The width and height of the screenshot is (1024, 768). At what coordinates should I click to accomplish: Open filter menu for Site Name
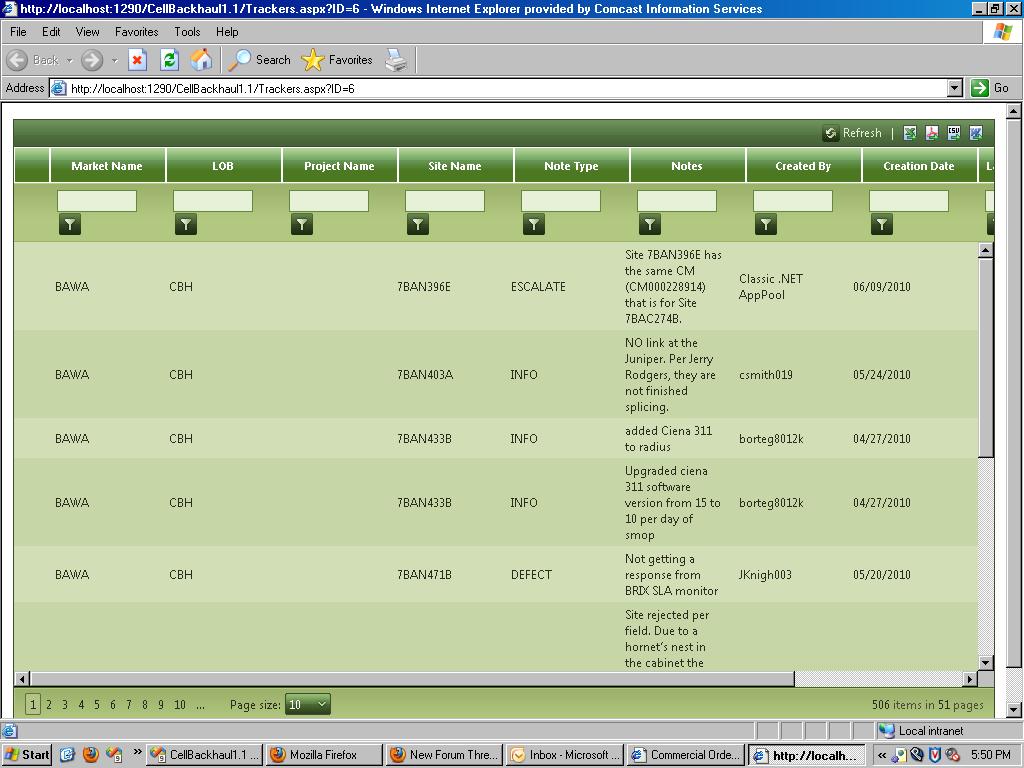pos(418,225)
